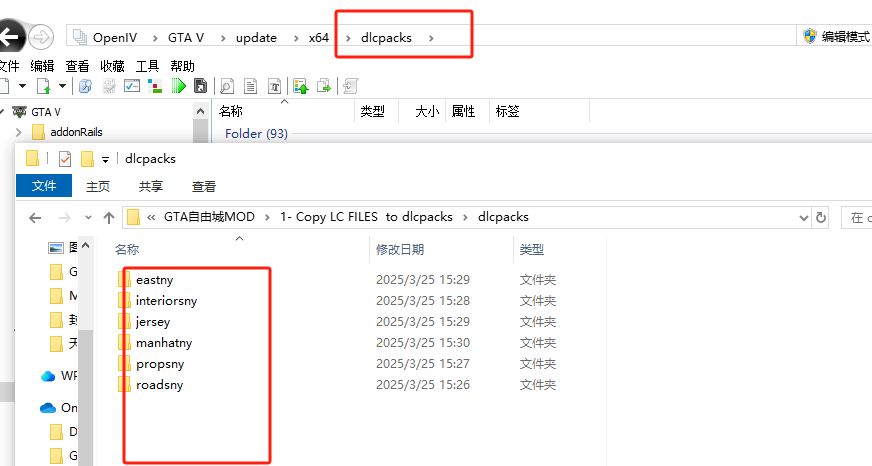The width and height of the screenshot is (872, 466).
Task: Click the greyed-out tools icon in OpenIV toolbar
Action: tap(109, 86)
